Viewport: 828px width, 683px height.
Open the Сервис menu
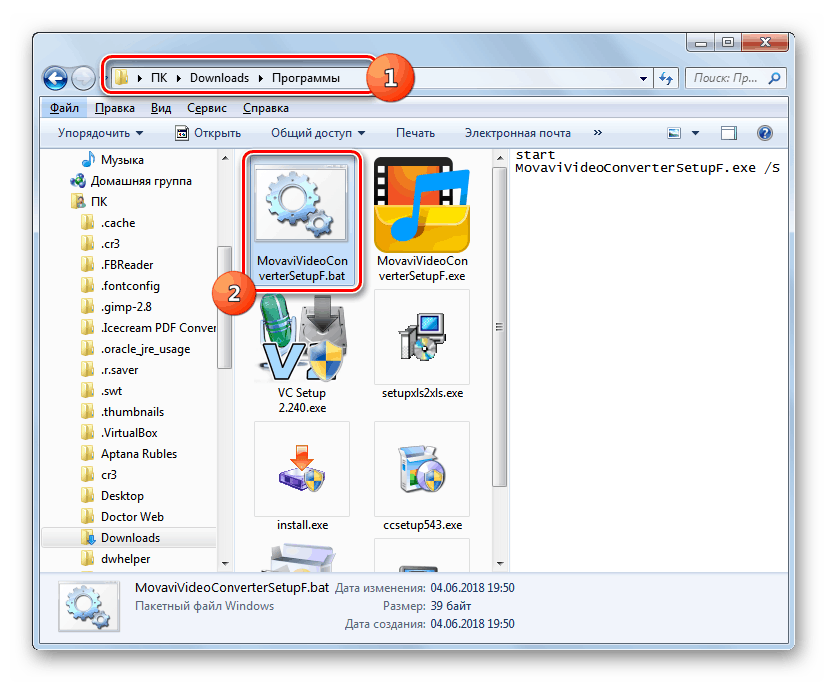tap(206, 108)
